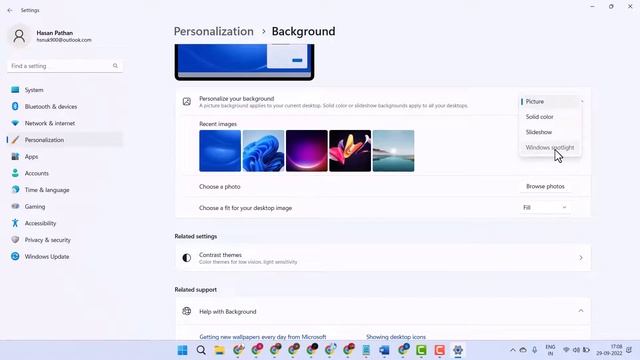Click the Time & language globe icon
640x360 pixels.
click(15, 190)
